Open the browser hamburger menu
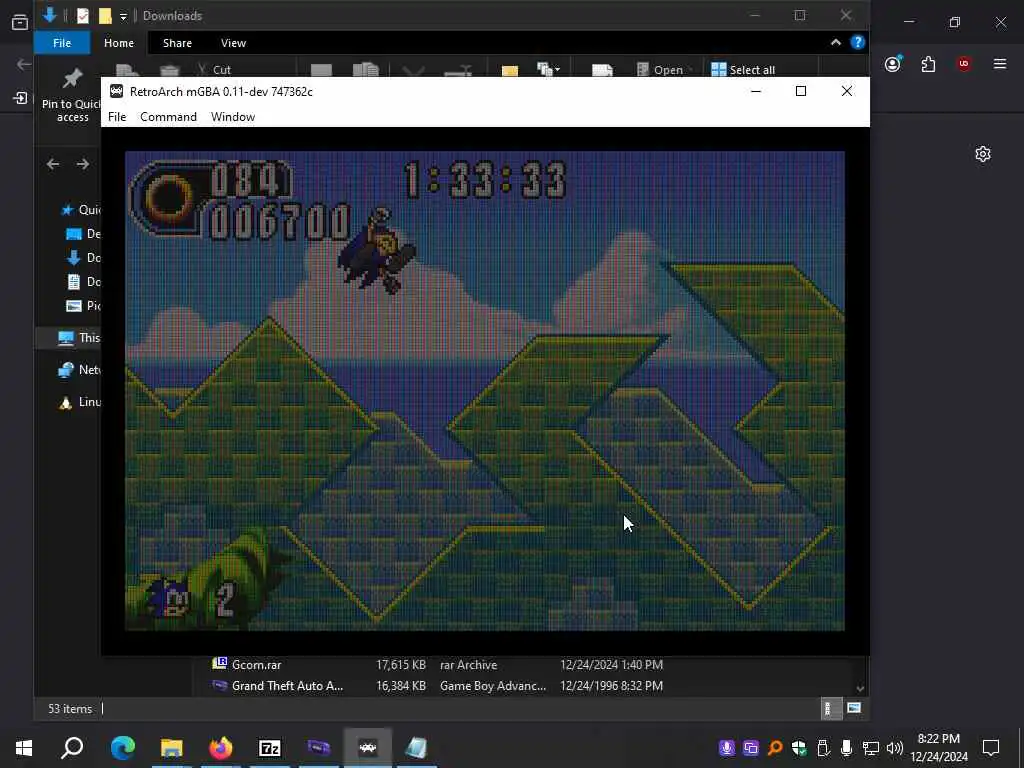 pos(999,64)
